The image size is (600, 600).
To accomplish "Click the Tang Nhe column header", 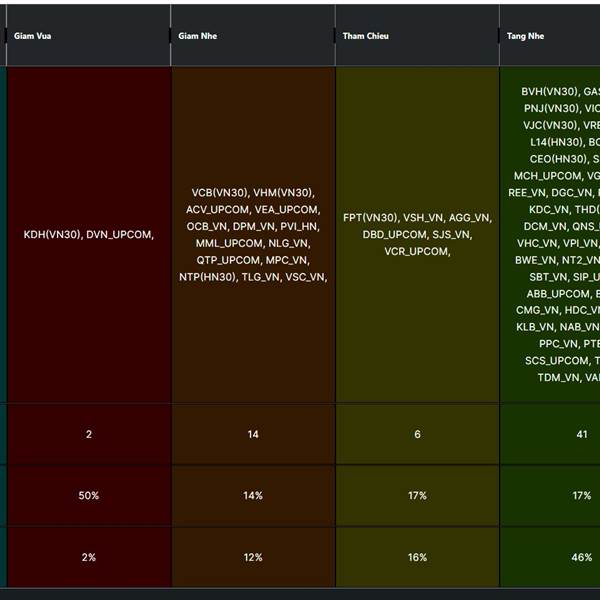I will [x=550, y=36].
